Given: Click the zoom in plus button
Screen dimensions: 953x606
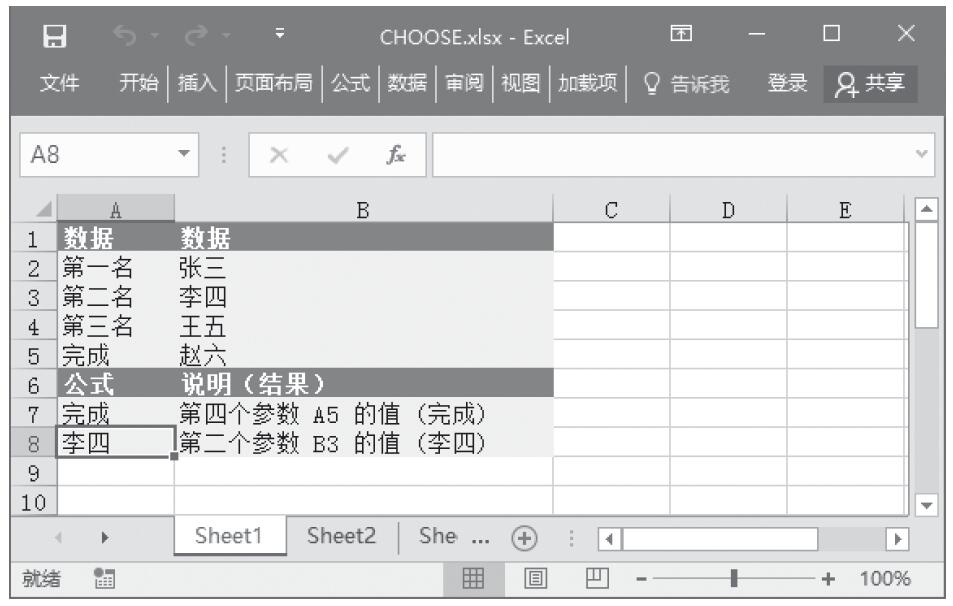Looking at the screenshot, I should pos(827,579).
